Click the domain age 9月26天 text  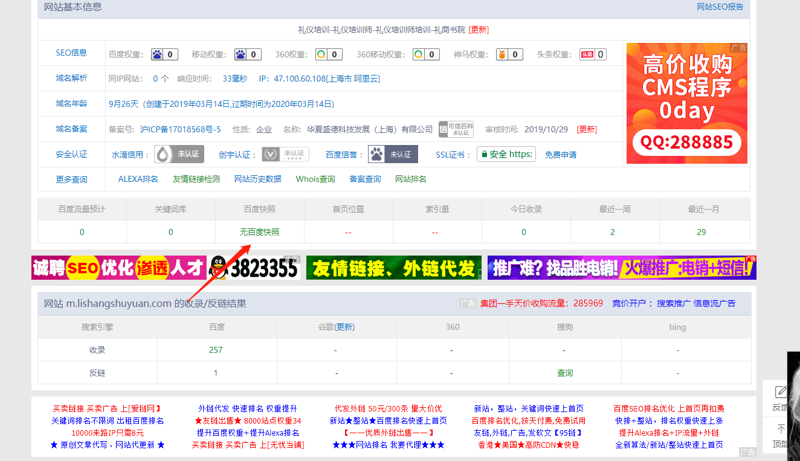(x=123, y=104)
